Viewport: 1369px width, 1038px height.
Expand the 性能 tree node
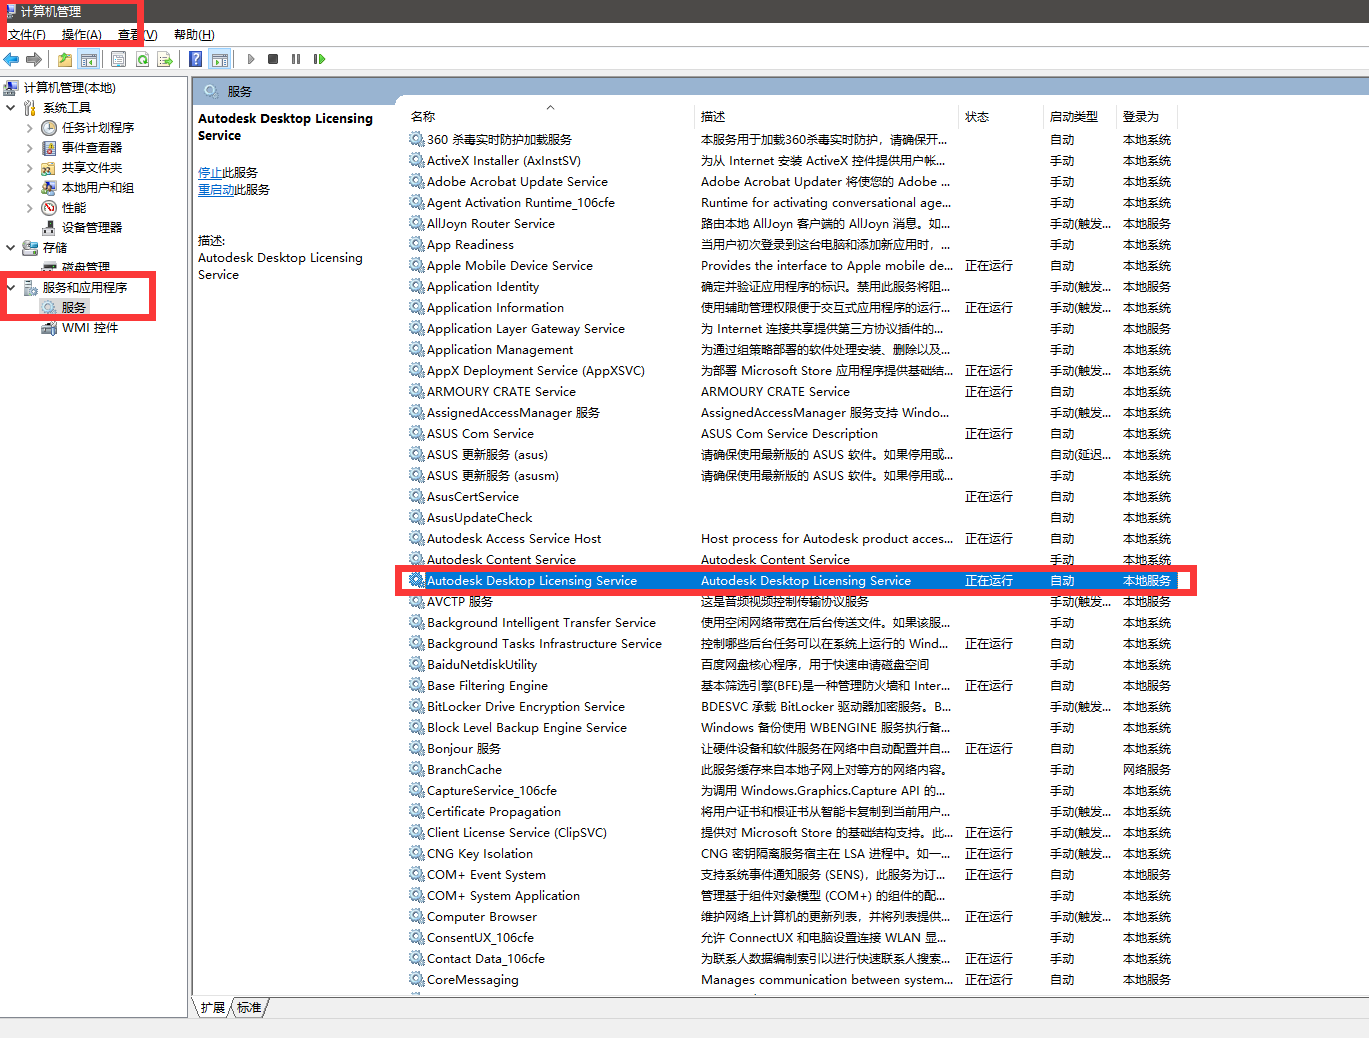[29, 208]
